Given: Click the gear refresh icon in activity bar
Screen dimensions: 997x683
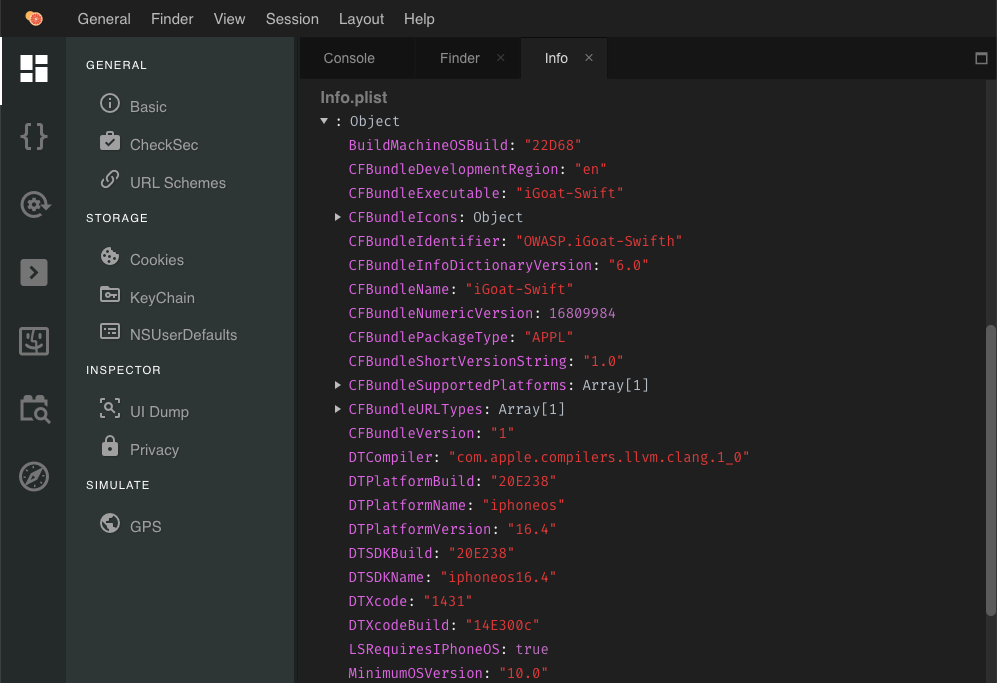Looking at the screenshot, I should [33, 205].
